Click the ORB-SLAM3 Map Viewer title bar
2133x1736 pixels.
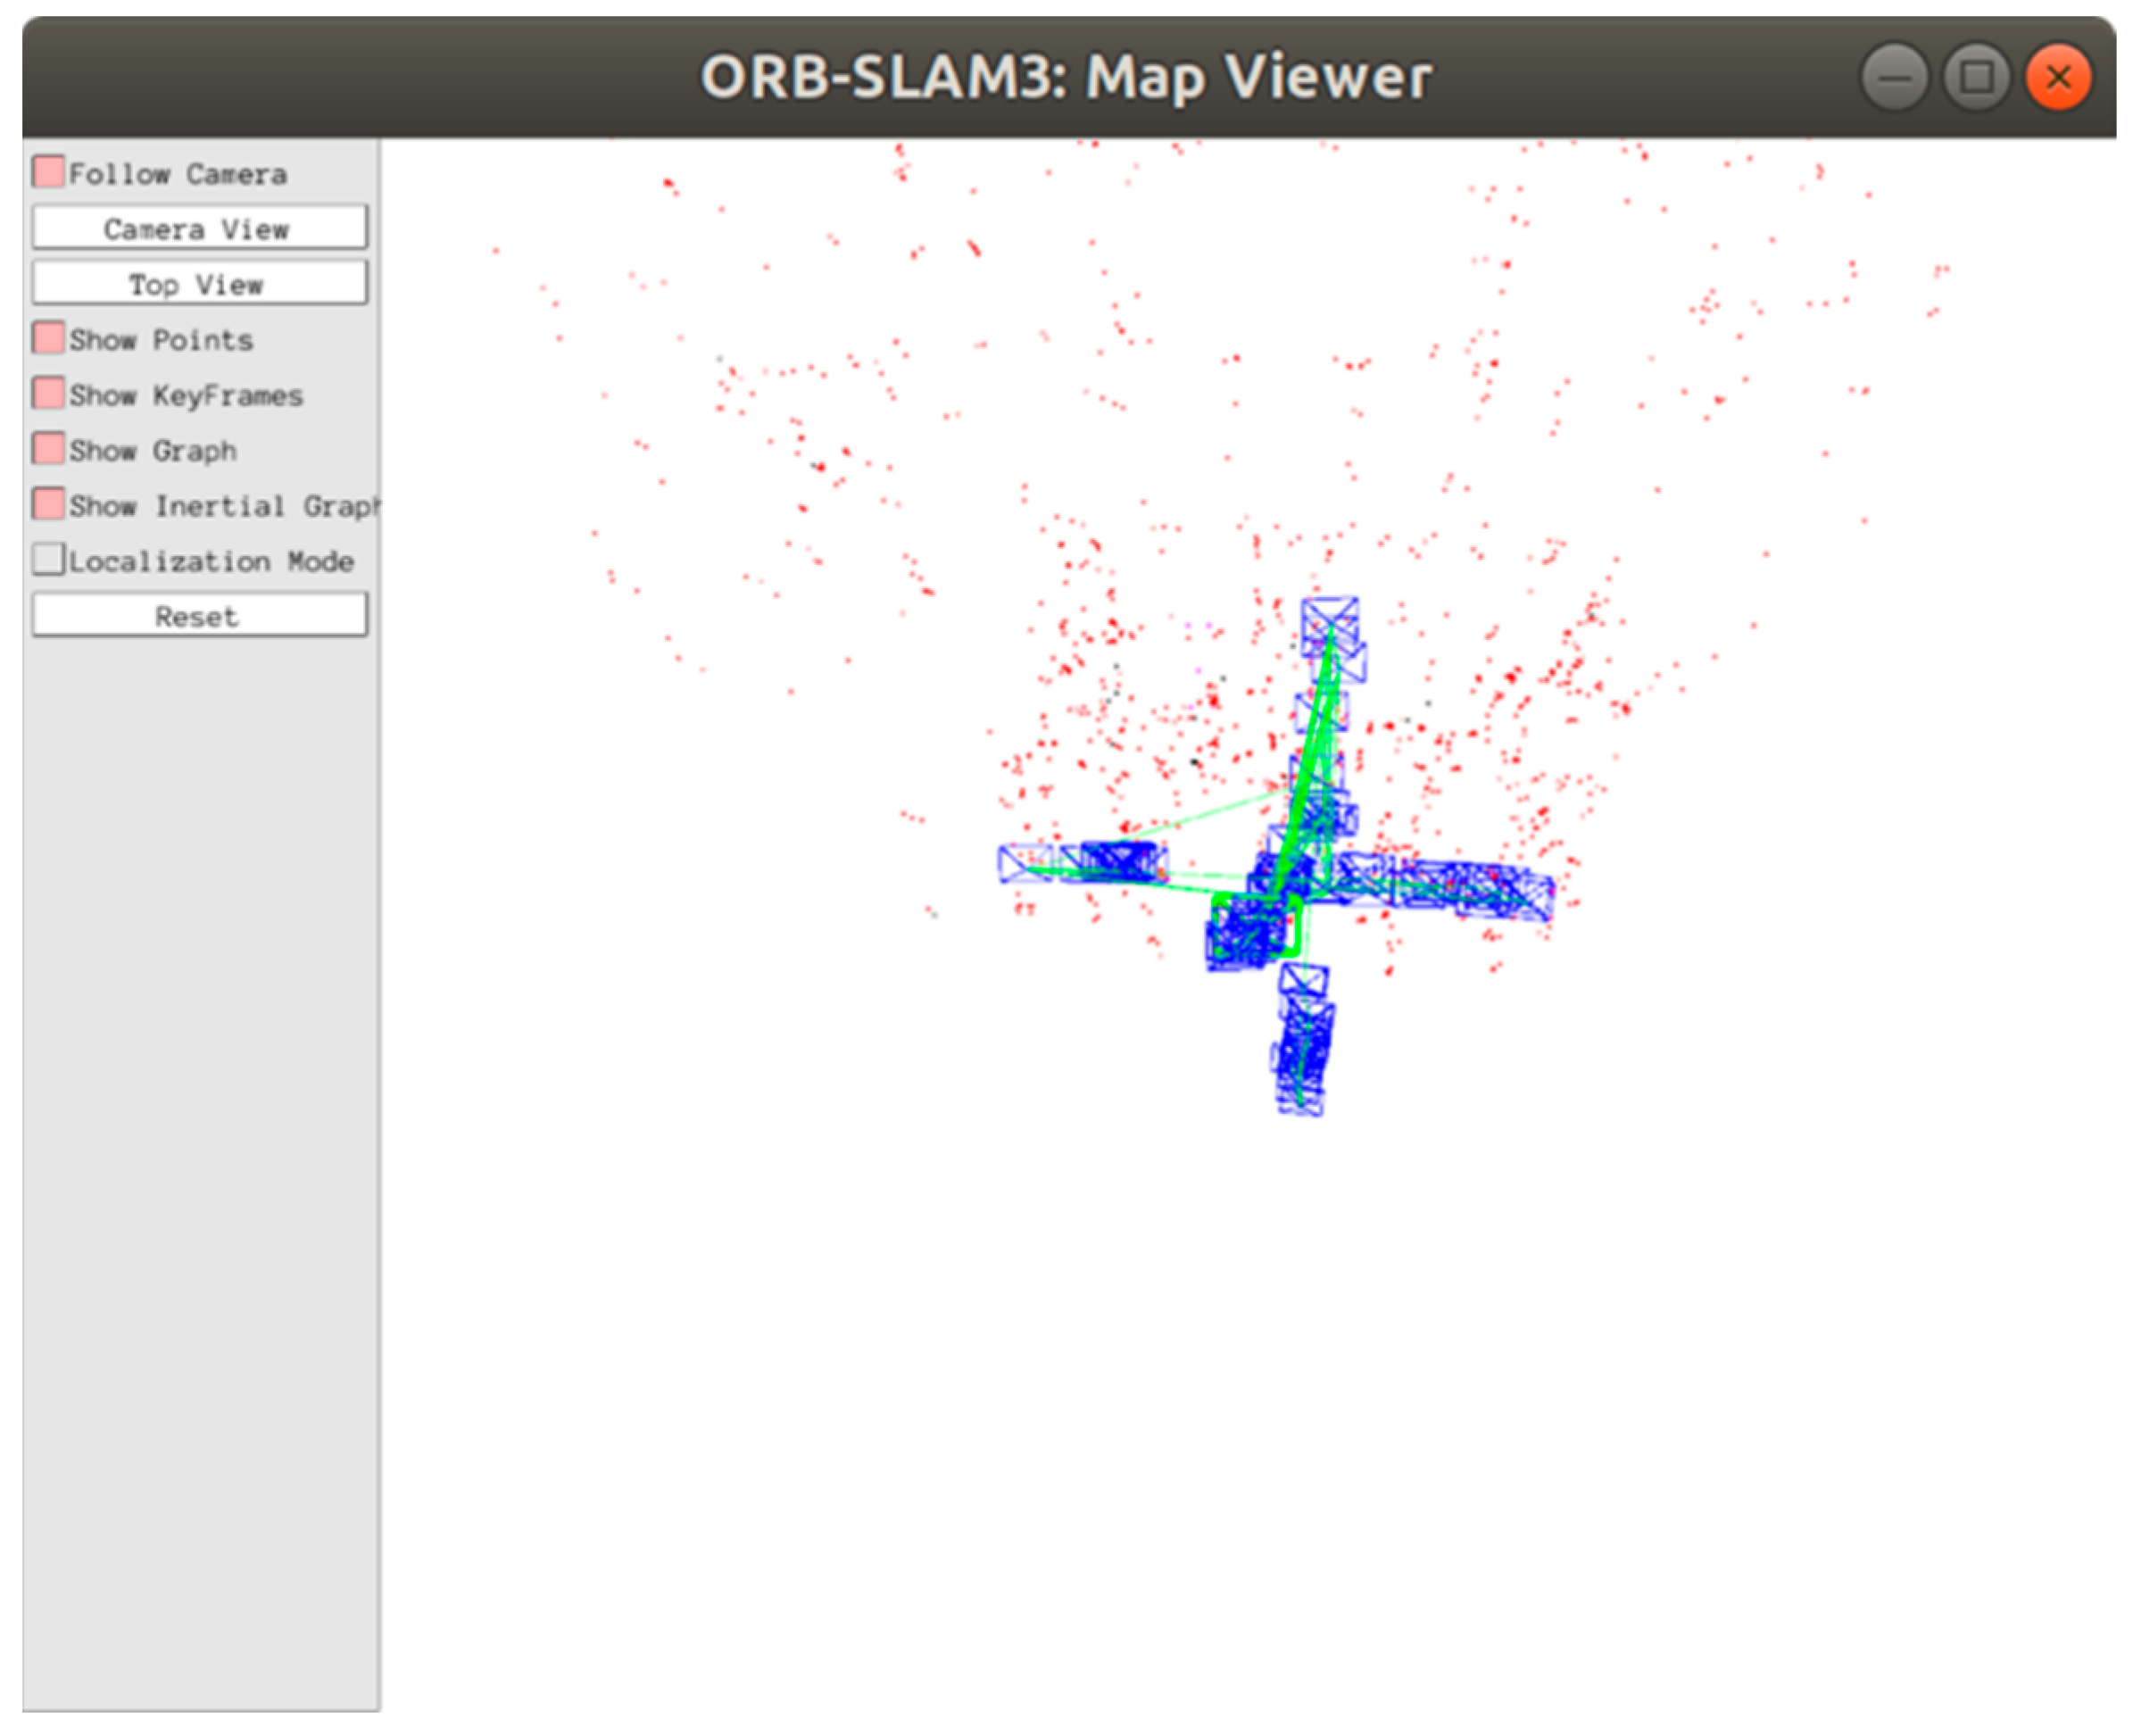[1066, 77]
